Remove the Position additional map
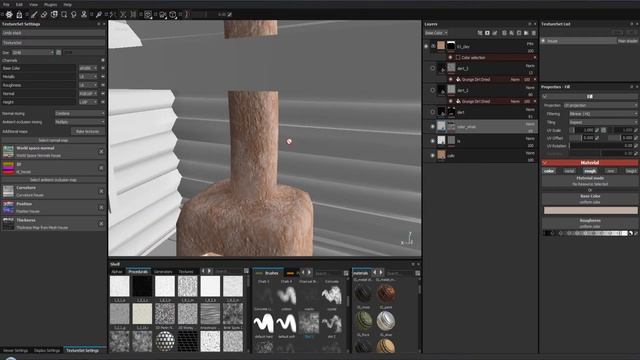The image size is (640, 360). pos(101,207)
